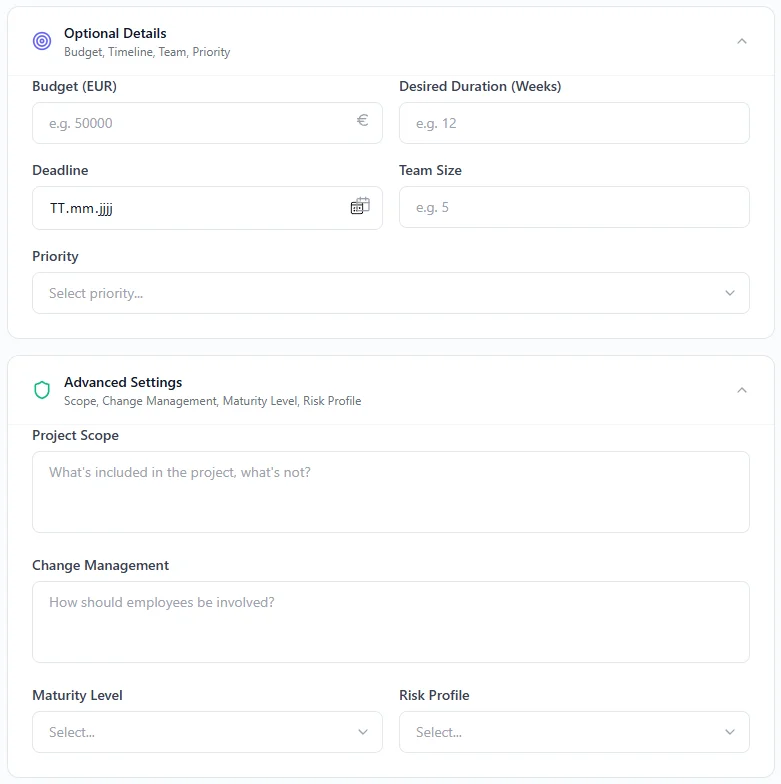The height and width of the screenshot is (784, 781).
Task: Collapse the Advanced Settings section
Action: pos(741,390)
